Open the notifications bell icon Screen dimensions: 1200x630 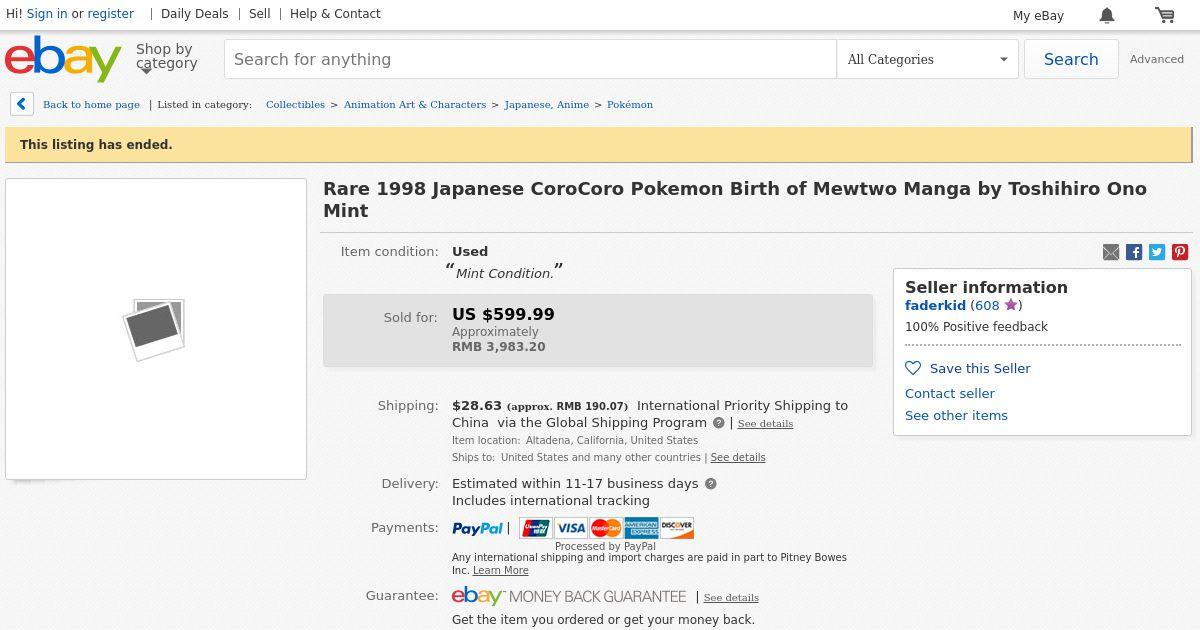click(1107, 15)
